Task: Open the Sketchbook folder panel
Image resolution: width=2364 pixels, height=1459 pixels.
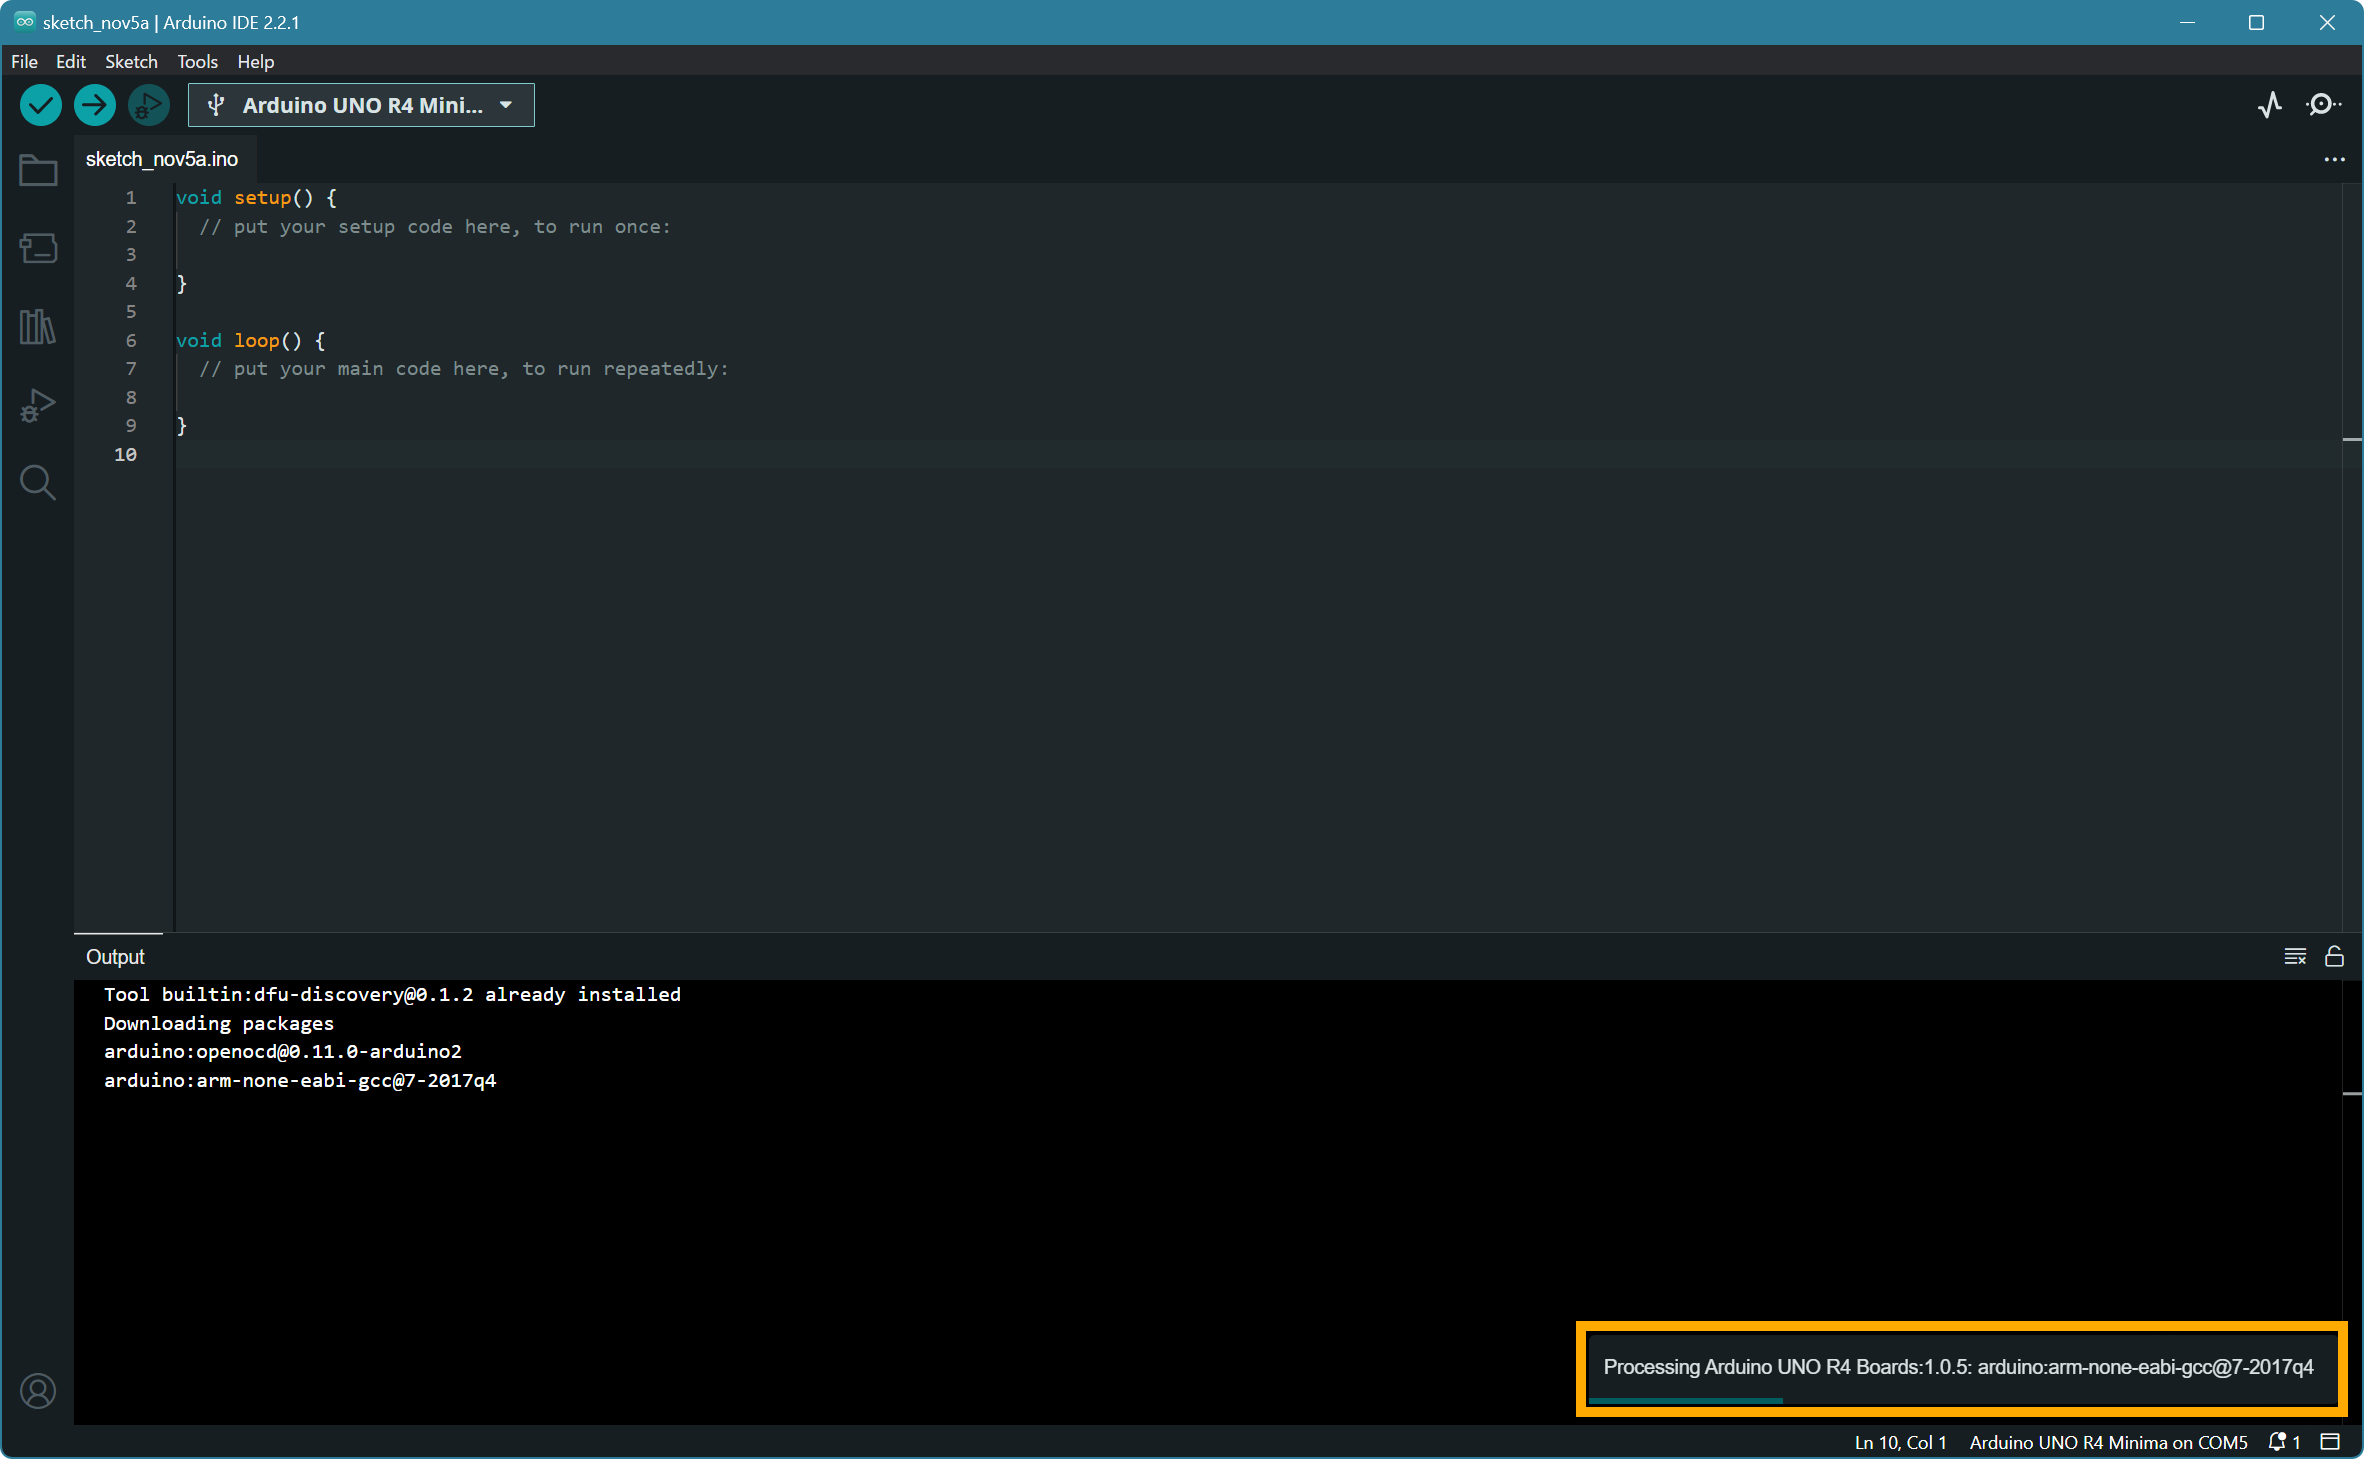Action: pyautogui.click(x=38, y=170)
